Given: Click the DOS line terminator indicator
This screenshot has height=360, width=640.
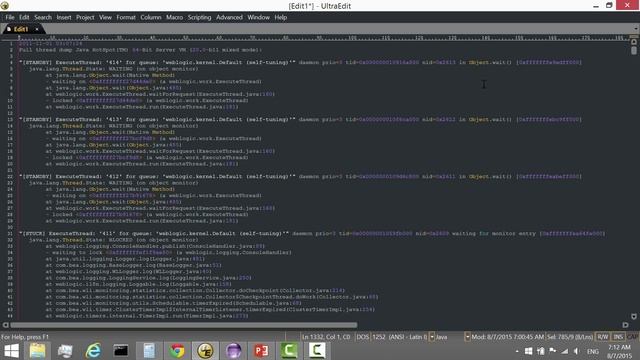Looking at the screenshot, I should 362,337.
